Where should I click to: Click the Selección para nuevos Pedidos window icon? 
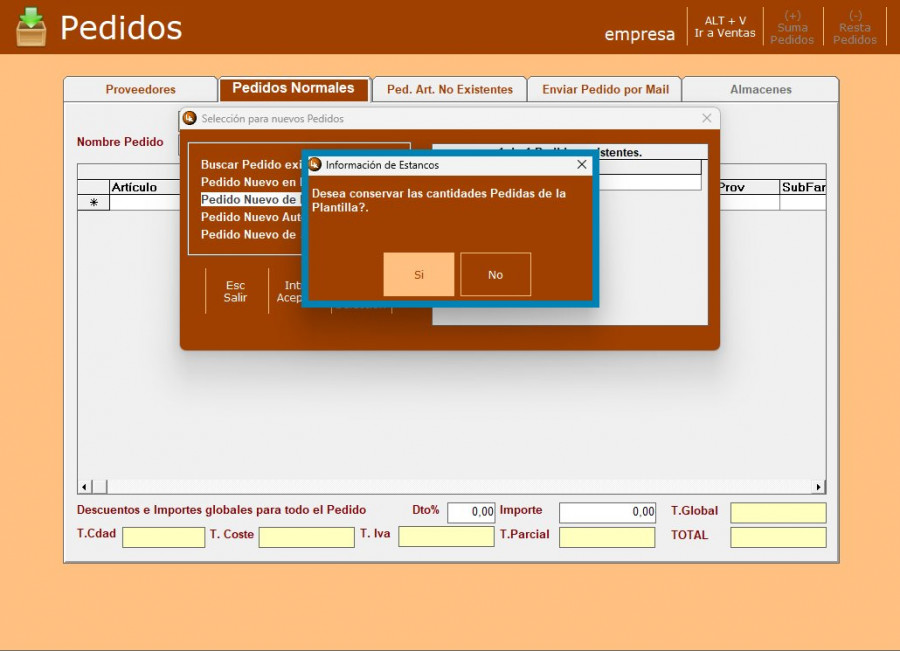190,118
